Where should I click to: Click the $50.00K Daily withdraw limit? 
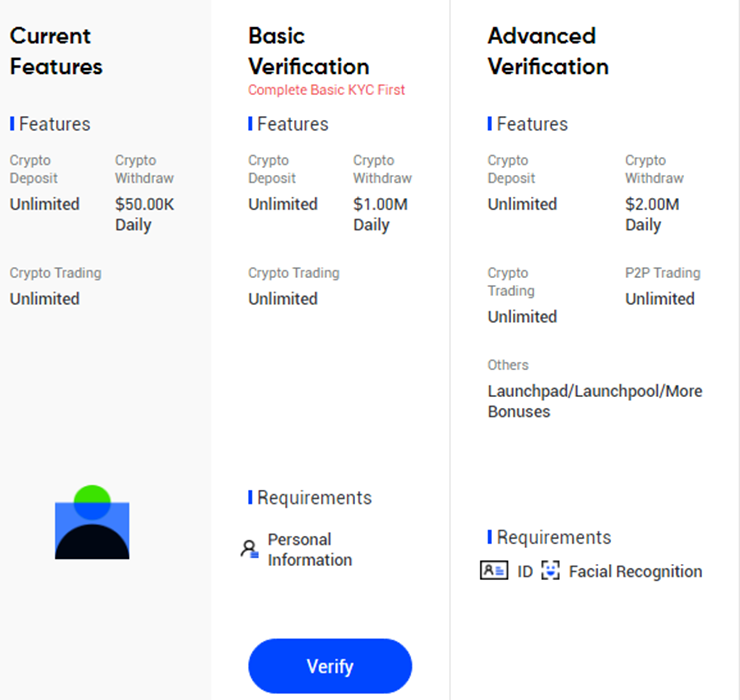144,214
